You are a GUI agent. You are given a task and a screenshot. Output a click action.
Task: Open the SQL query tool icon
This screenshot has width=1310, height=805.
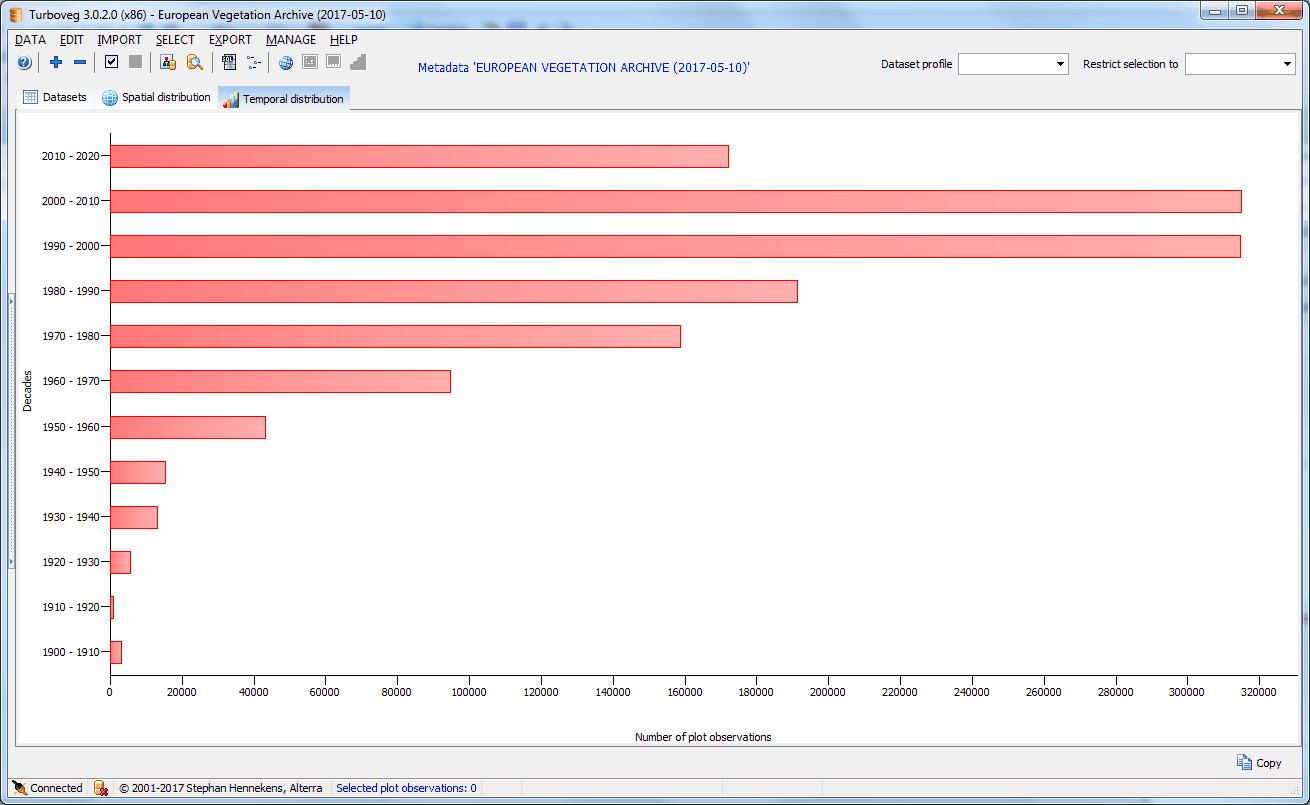click(229, 63)
